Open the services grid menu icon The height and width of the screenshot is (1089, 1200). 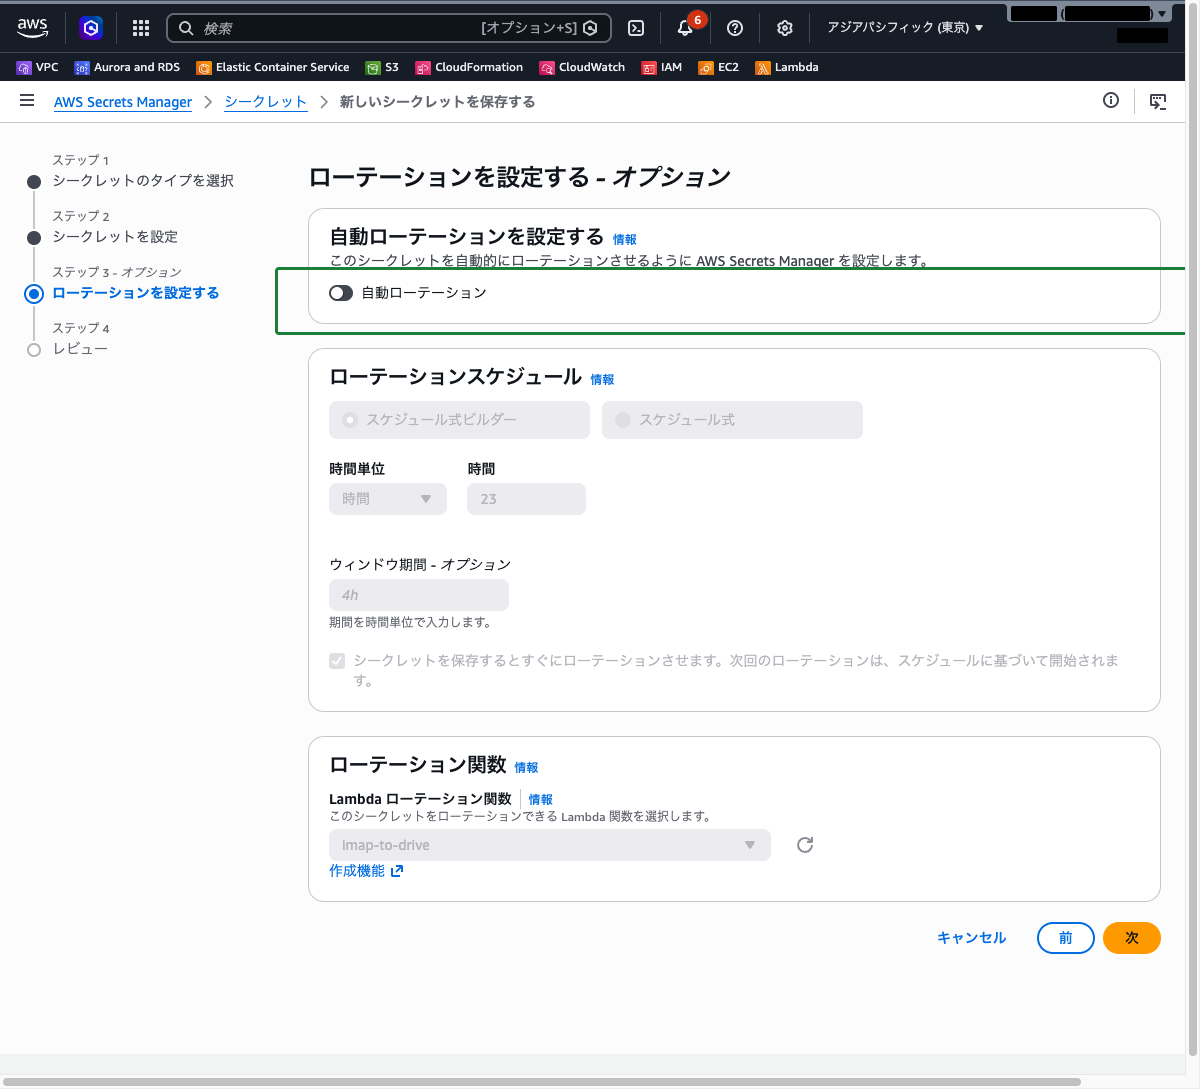(x=141, y=28)
